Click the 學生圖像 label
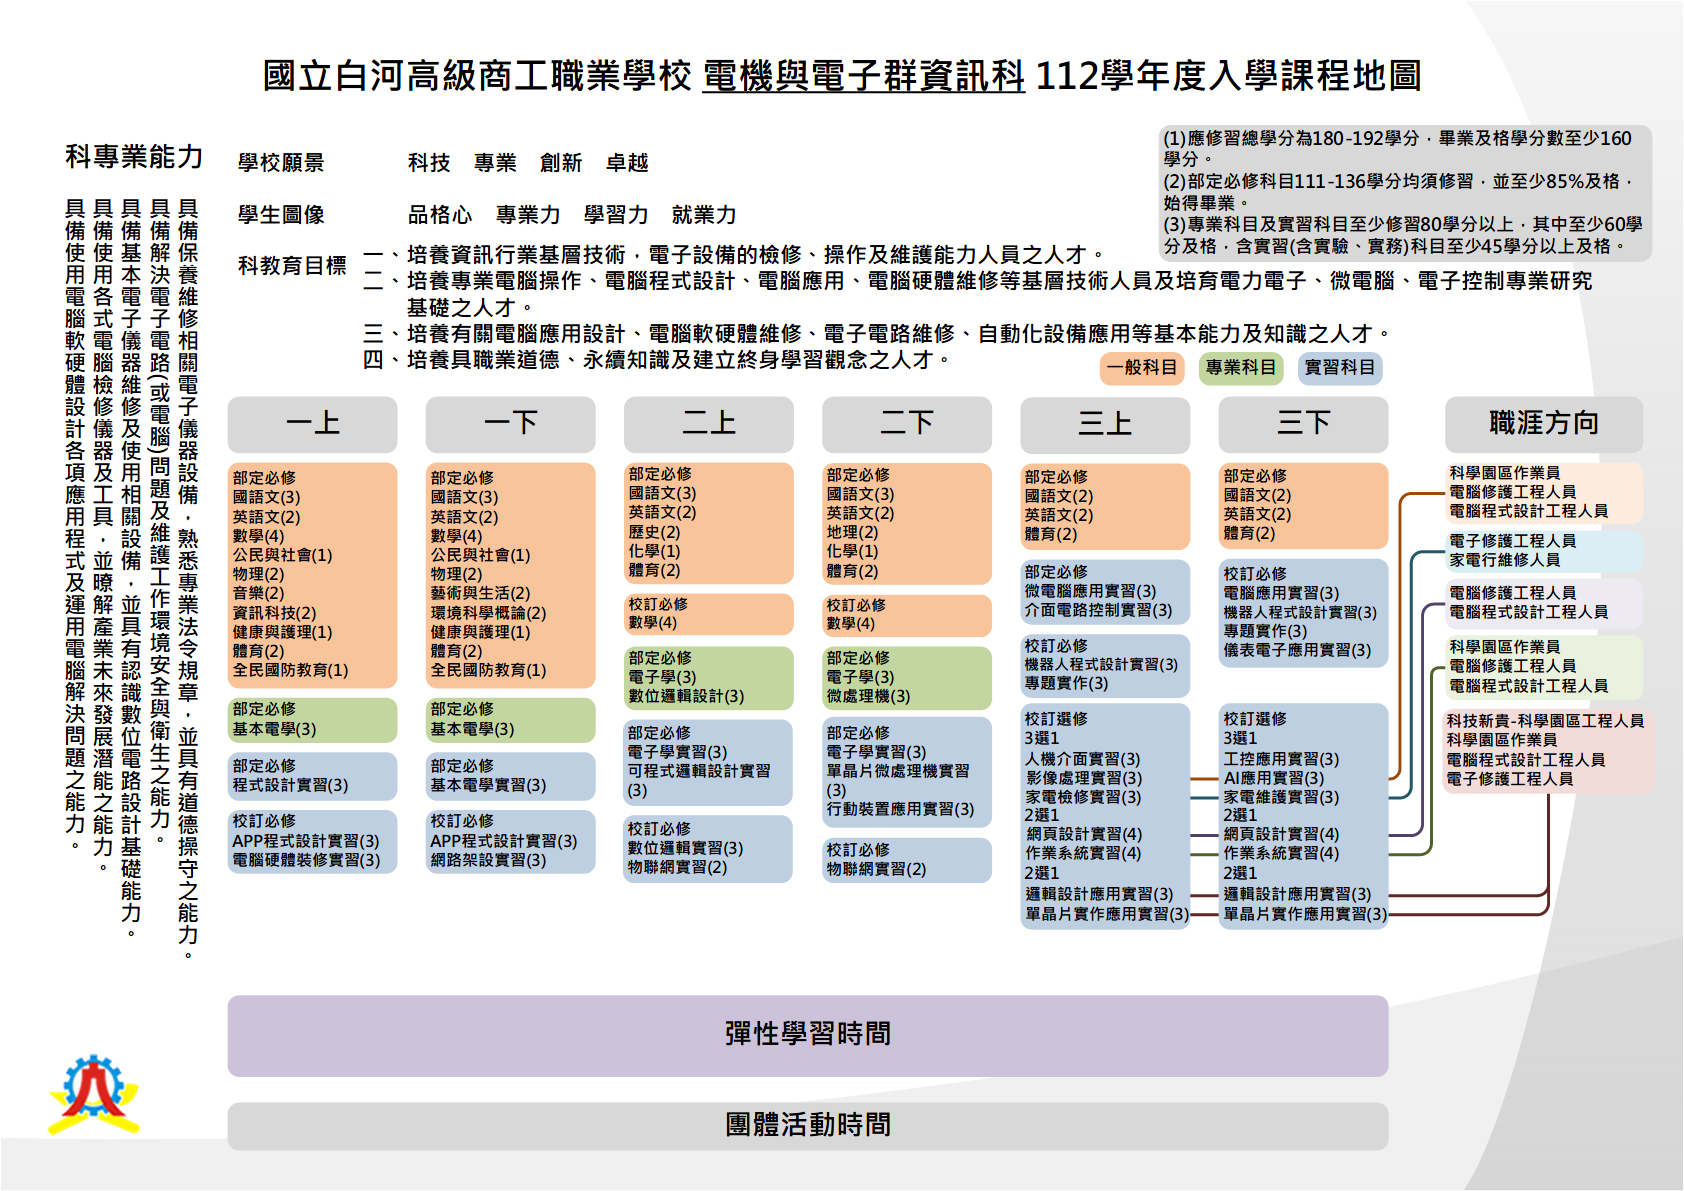 point(281,215)
